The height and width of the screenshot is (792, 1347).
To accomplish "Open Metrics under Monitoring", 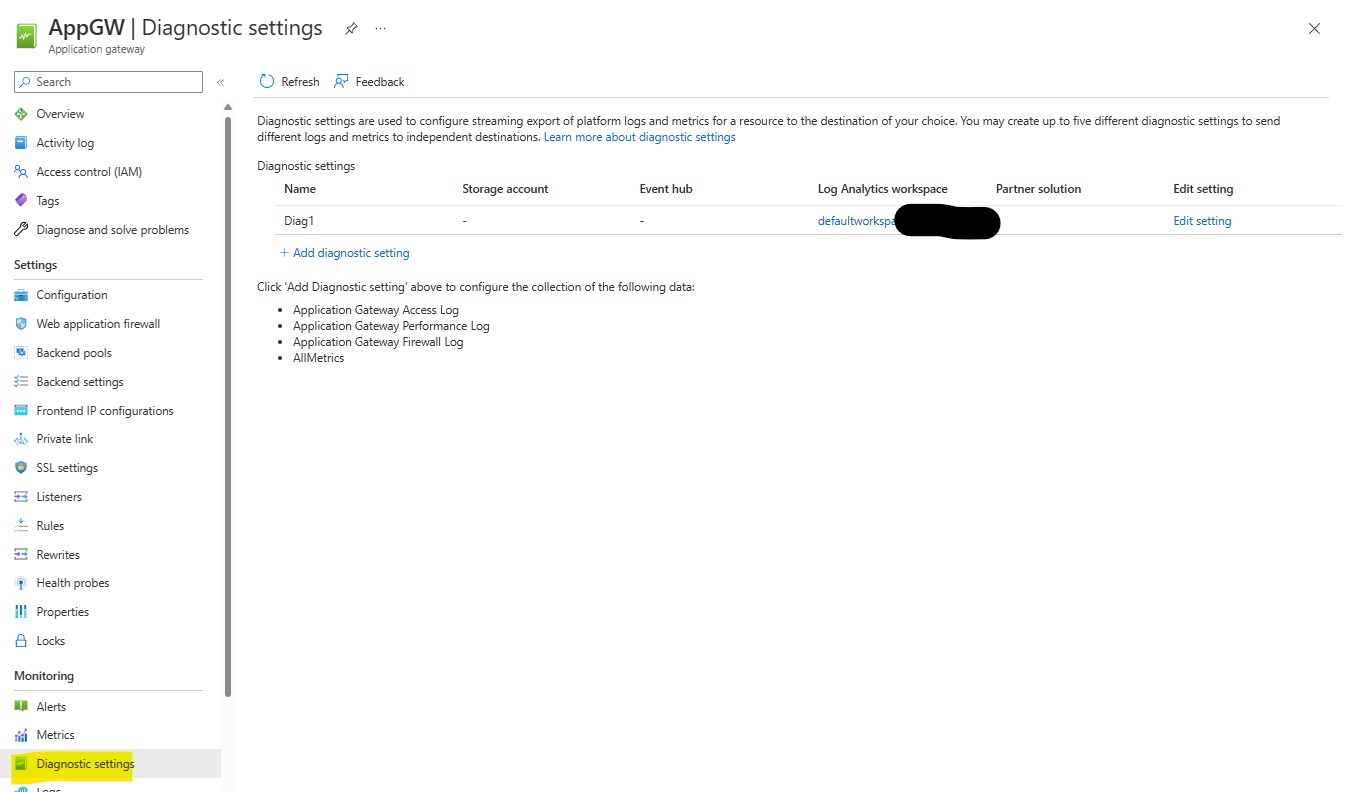I will (56, 735).
